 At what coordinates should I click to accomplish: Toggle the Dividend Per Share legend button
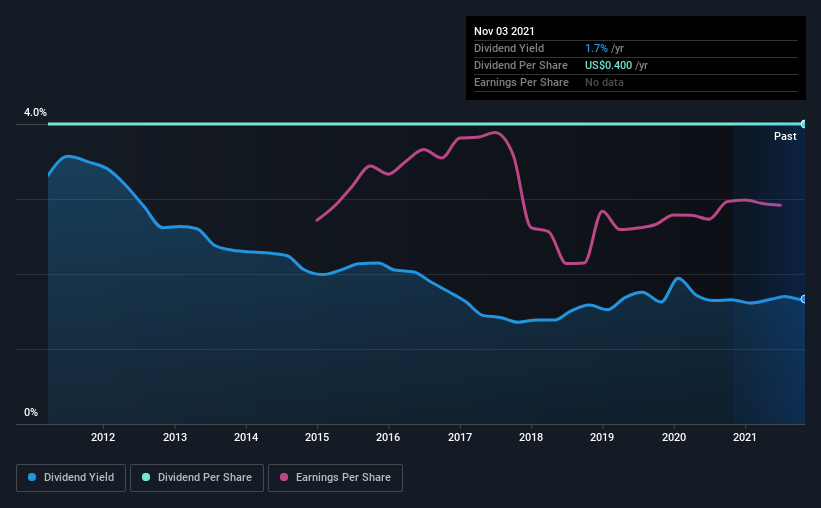197,478
